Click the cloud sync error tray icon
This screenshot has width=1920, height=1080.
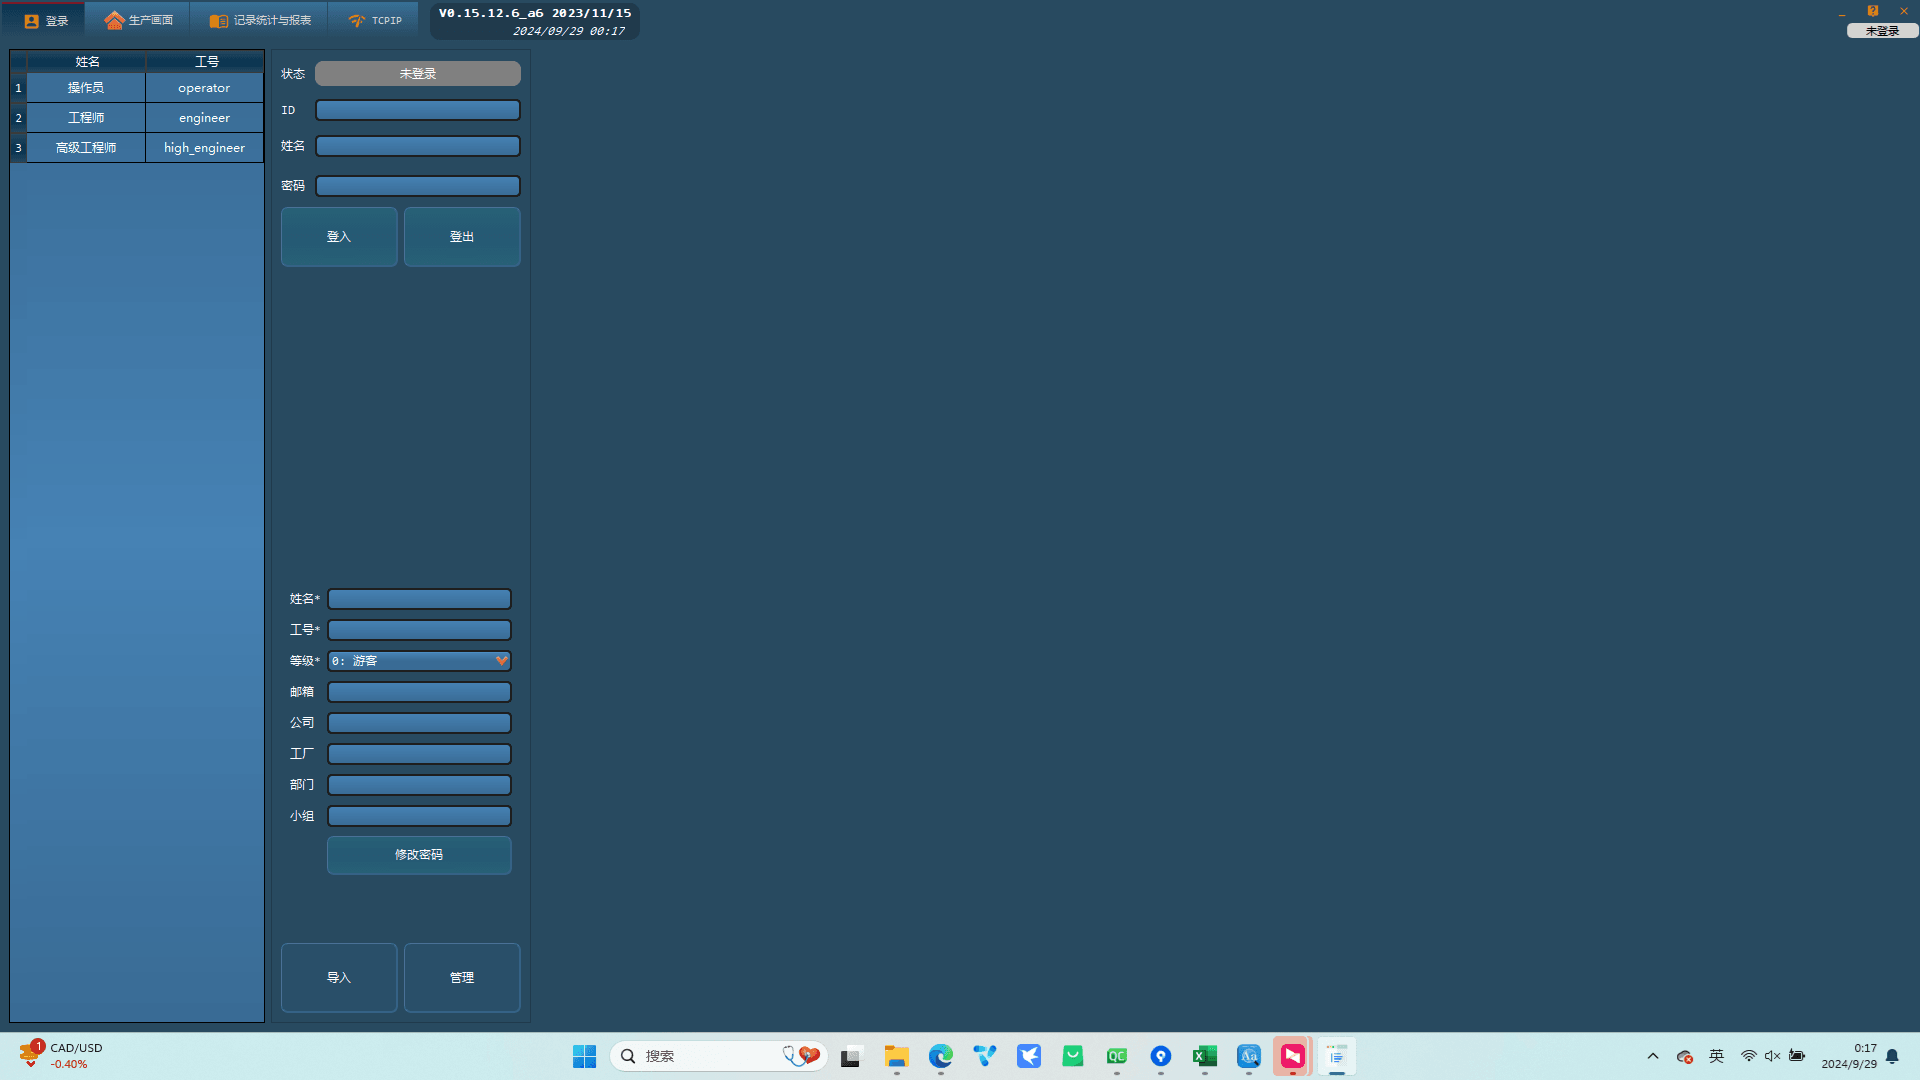click(x=1684, y=1056)
